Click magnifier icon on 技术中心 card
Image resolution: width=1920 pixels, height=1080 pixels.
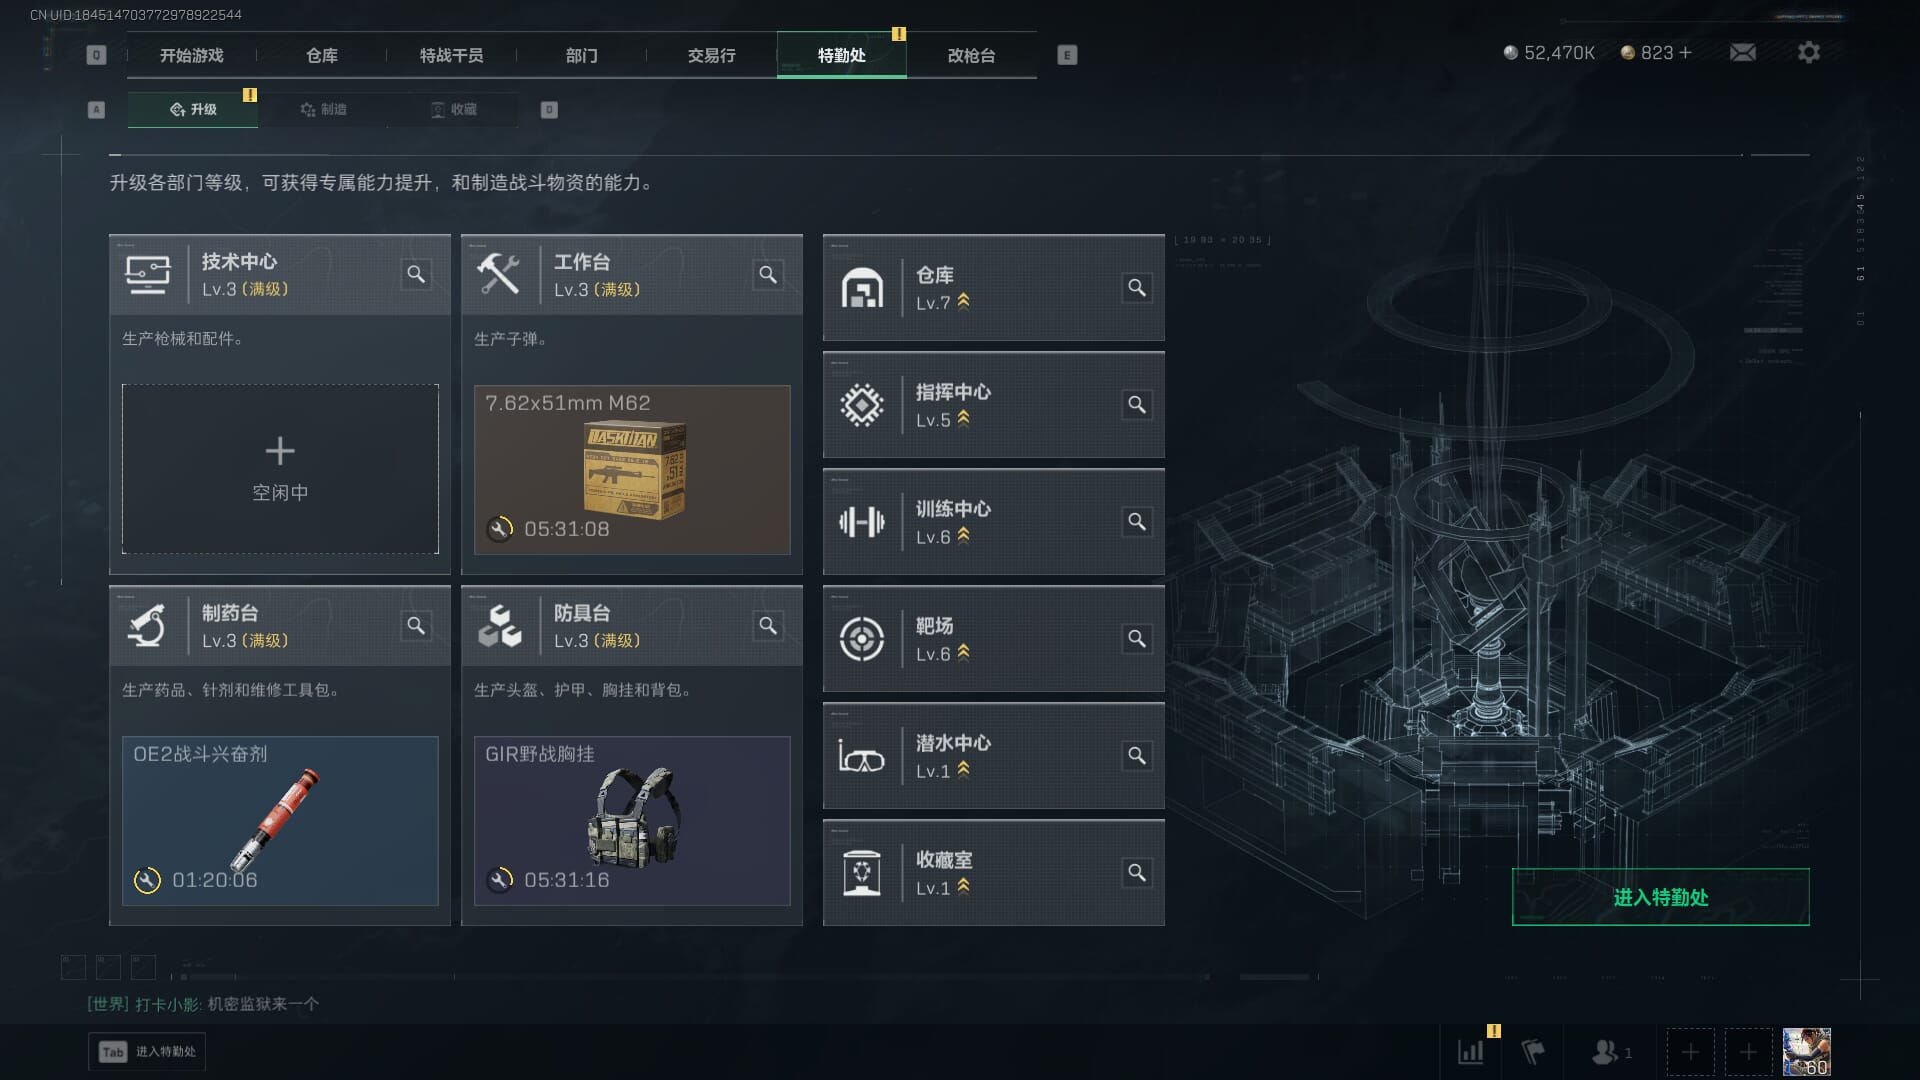tap(416, 274)
